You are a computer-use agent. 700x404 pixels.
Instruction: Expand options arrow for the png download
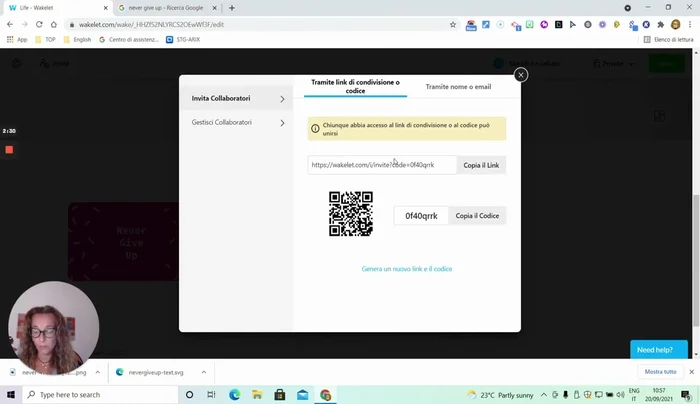pos(97,372)
